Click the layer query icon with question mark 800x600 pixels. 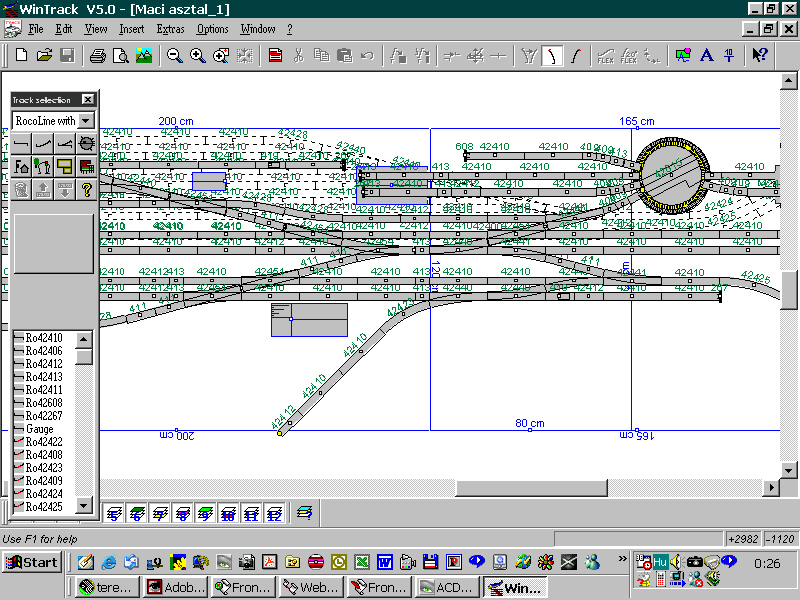tap(305, 513)
